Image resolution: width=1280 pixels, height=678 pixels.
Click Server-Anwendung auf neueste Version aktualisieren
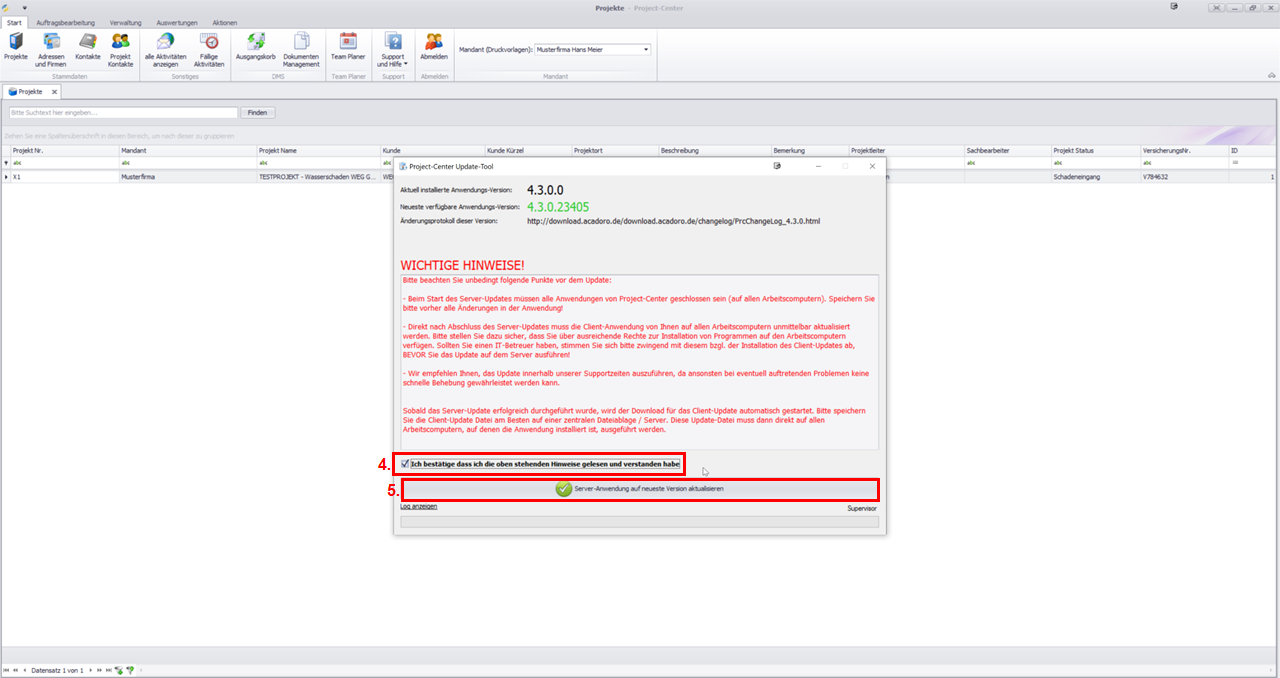click(x=640, y=489)
